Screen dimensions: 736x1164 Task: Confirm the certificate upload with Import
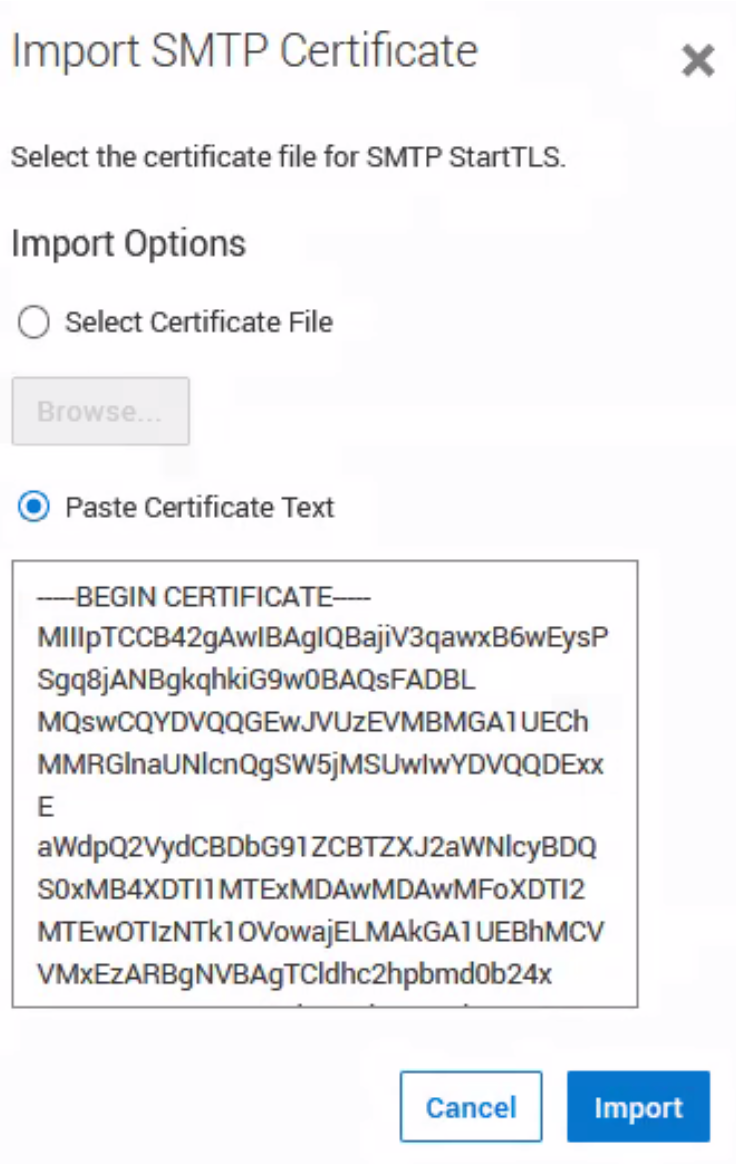[638, 1107]
